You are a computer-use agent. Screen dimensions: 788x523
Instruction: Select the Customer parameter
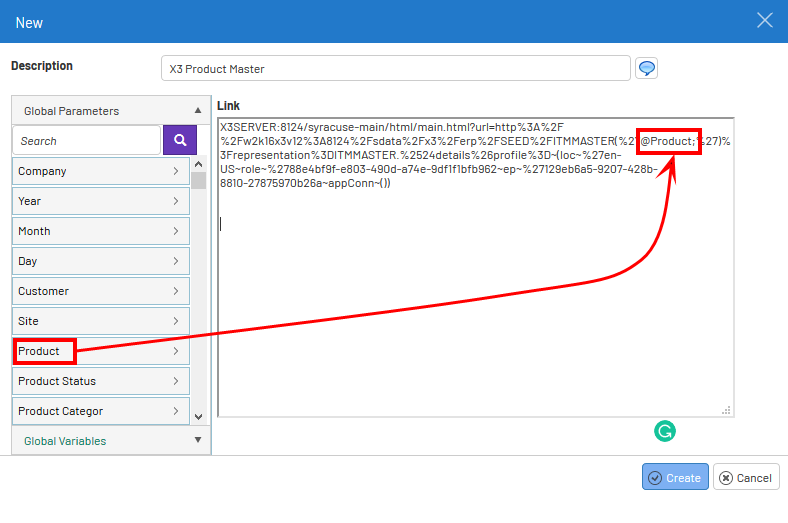(100, 291)
